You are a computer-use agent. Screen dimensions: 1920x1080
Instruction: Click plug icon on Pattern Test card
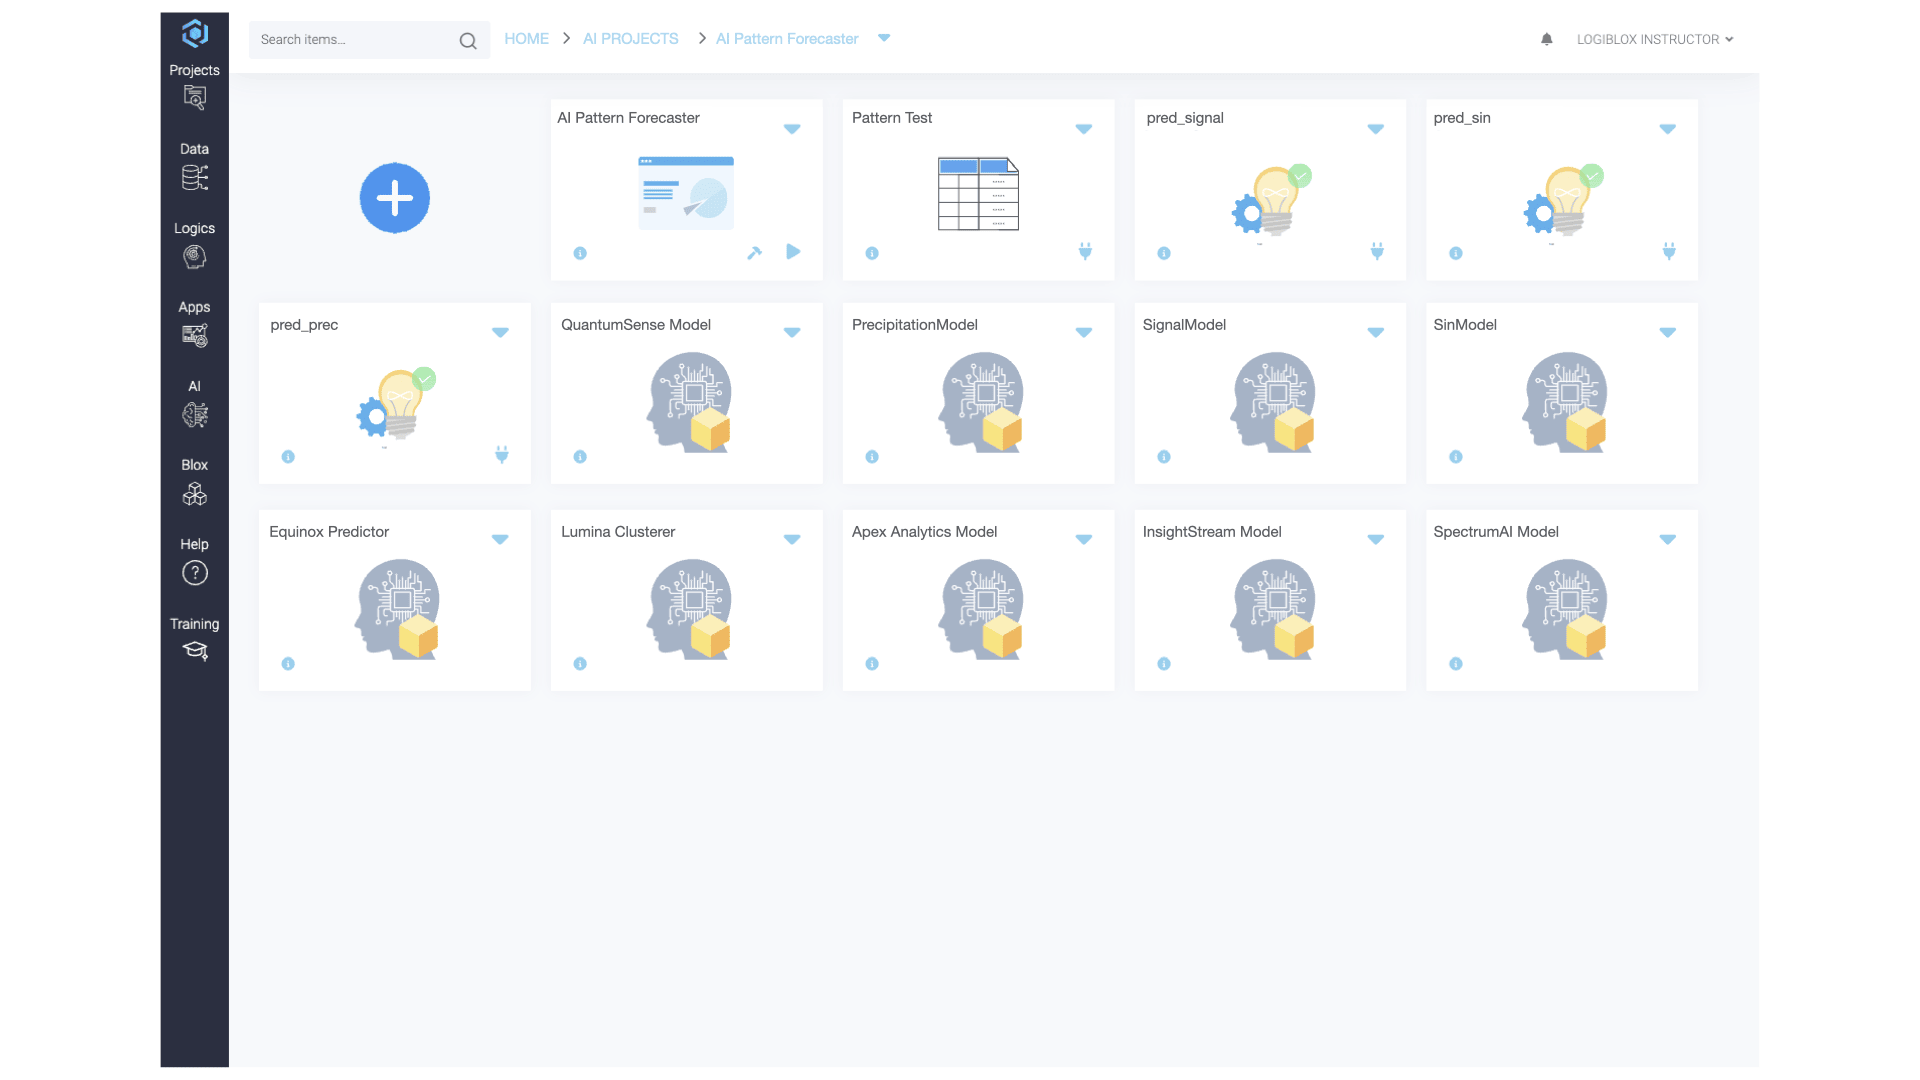[1085, 252]
